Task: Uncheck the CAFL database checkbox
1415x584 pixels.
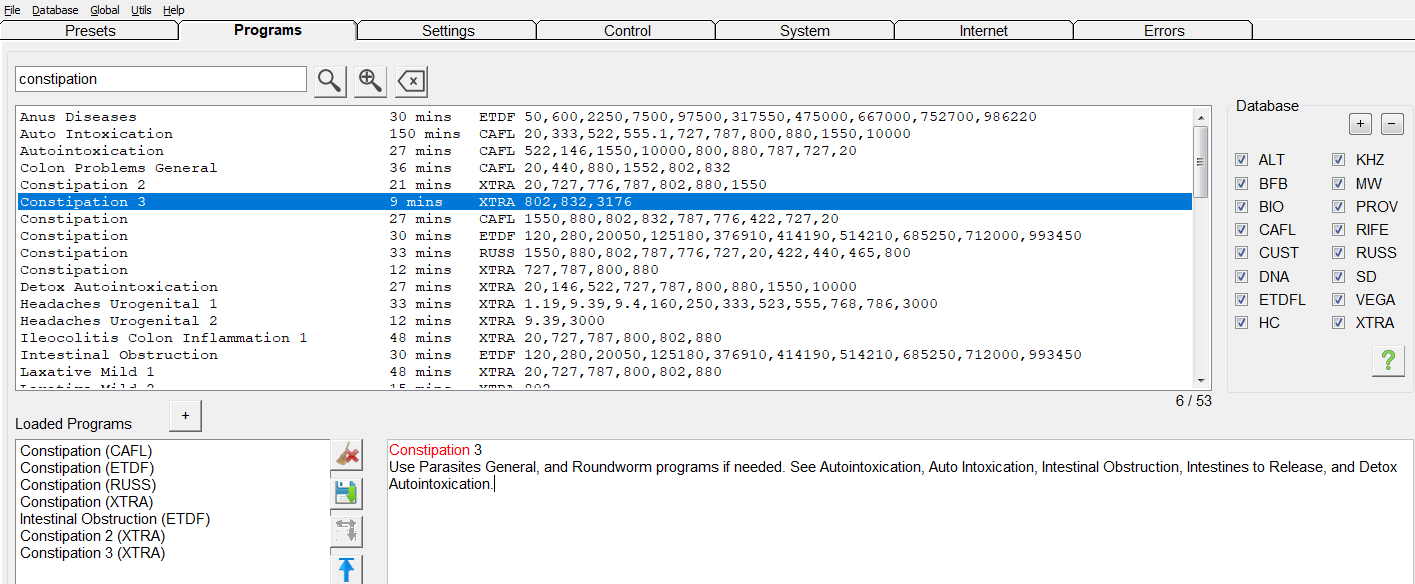Action: (1241, 230)
